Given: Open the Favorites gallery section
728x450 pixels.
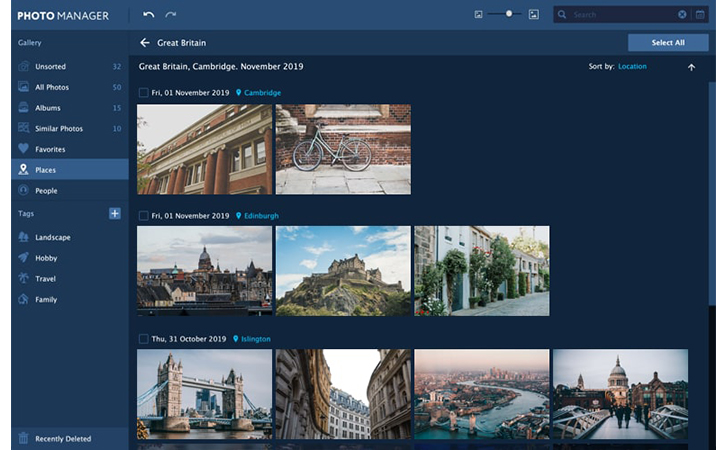Looking at the screenshot, I should click(x=50, y=149).
